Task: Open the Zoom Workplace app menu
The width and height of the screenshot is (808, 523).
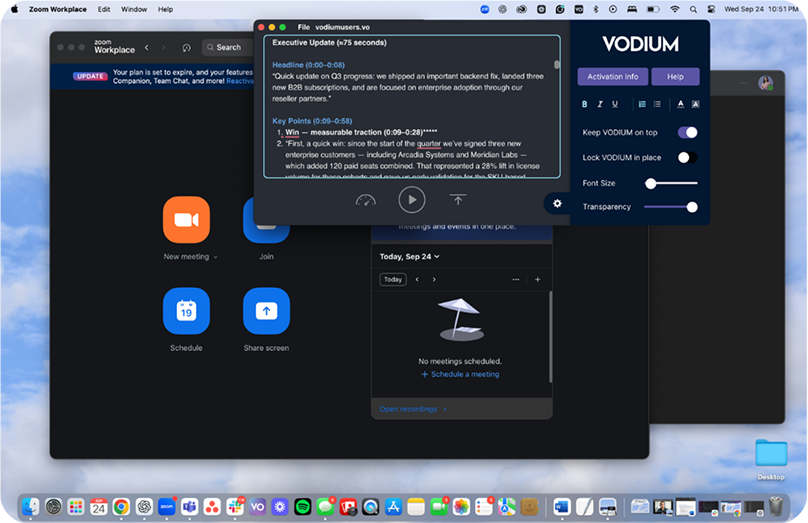Action: [58, 9]
